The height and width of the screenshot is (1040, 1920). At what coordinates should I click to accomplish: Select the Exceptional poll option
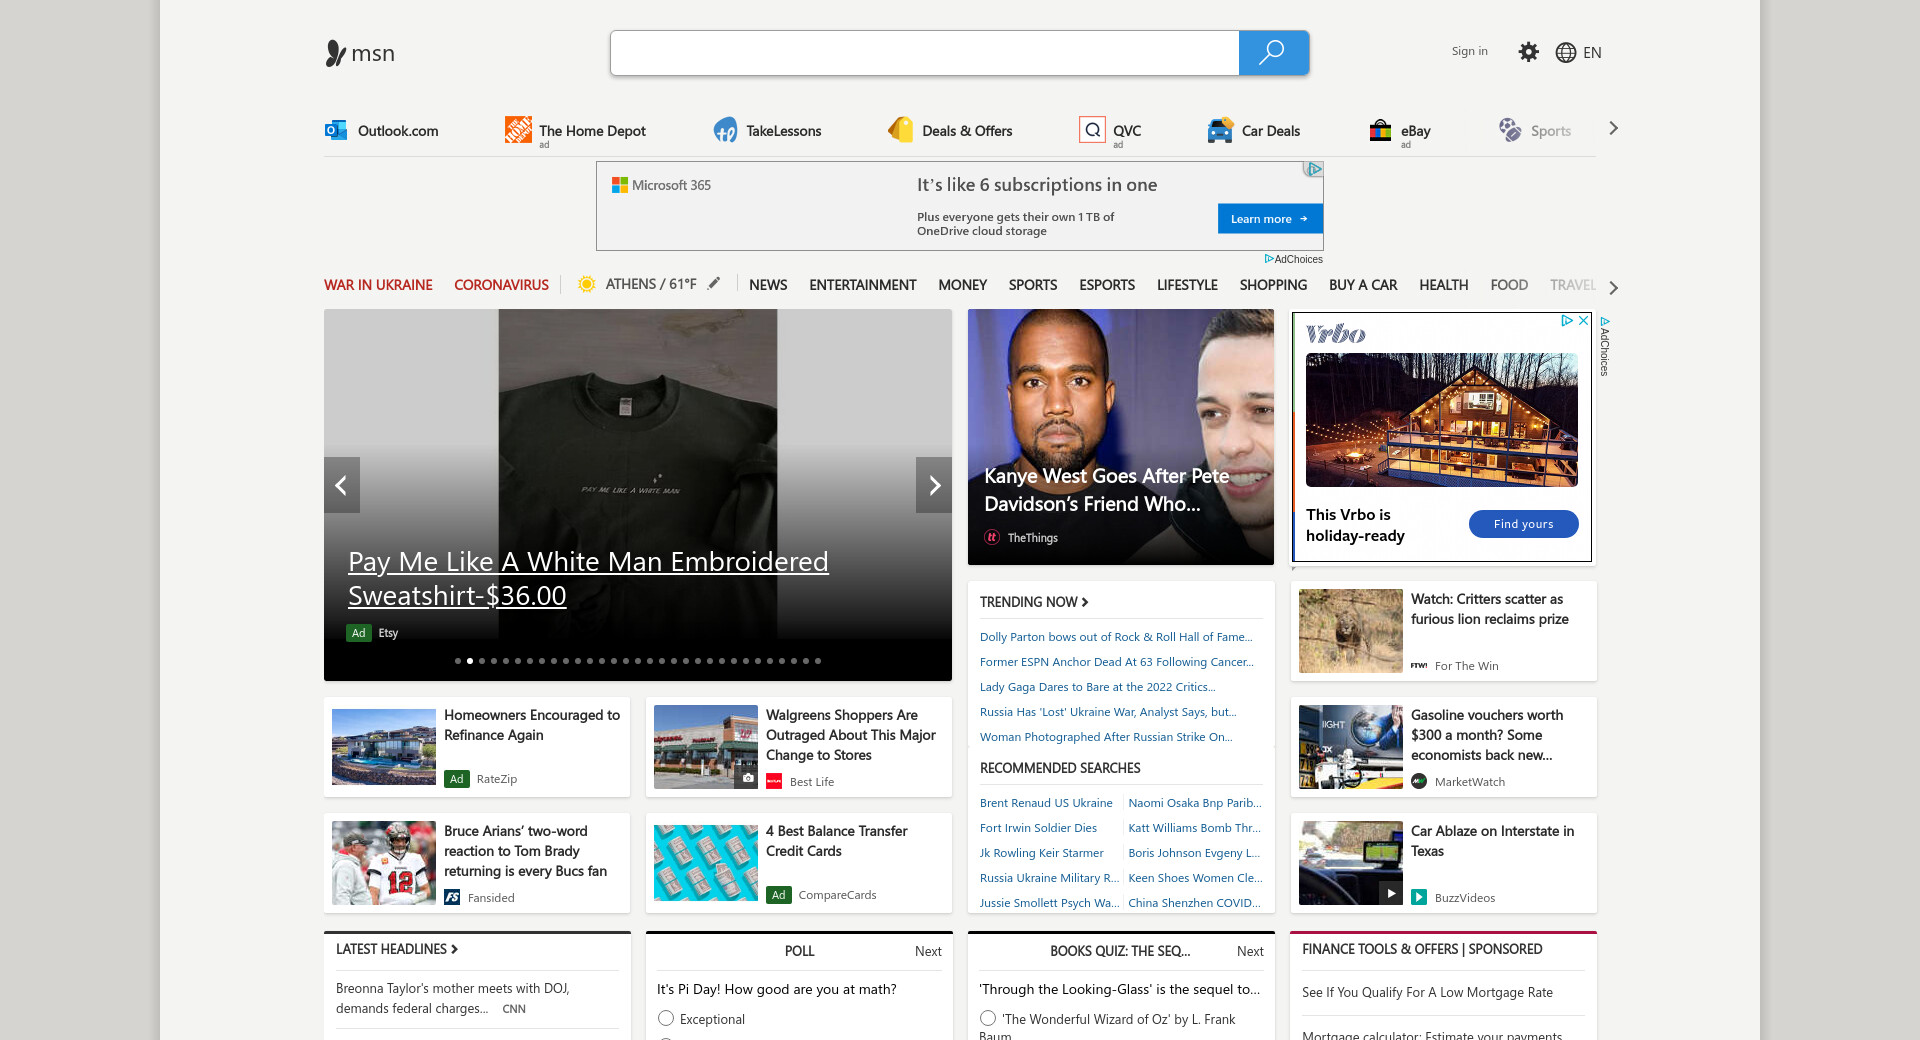pyautogui.click(x=666, y=1018)
